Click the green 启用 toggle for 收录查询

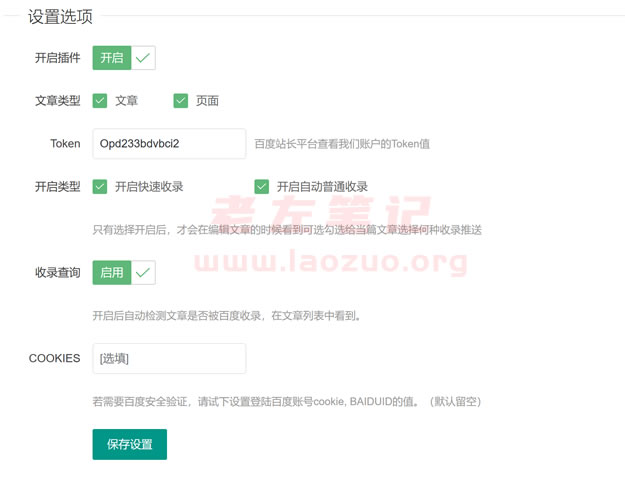tap(112, 272)
